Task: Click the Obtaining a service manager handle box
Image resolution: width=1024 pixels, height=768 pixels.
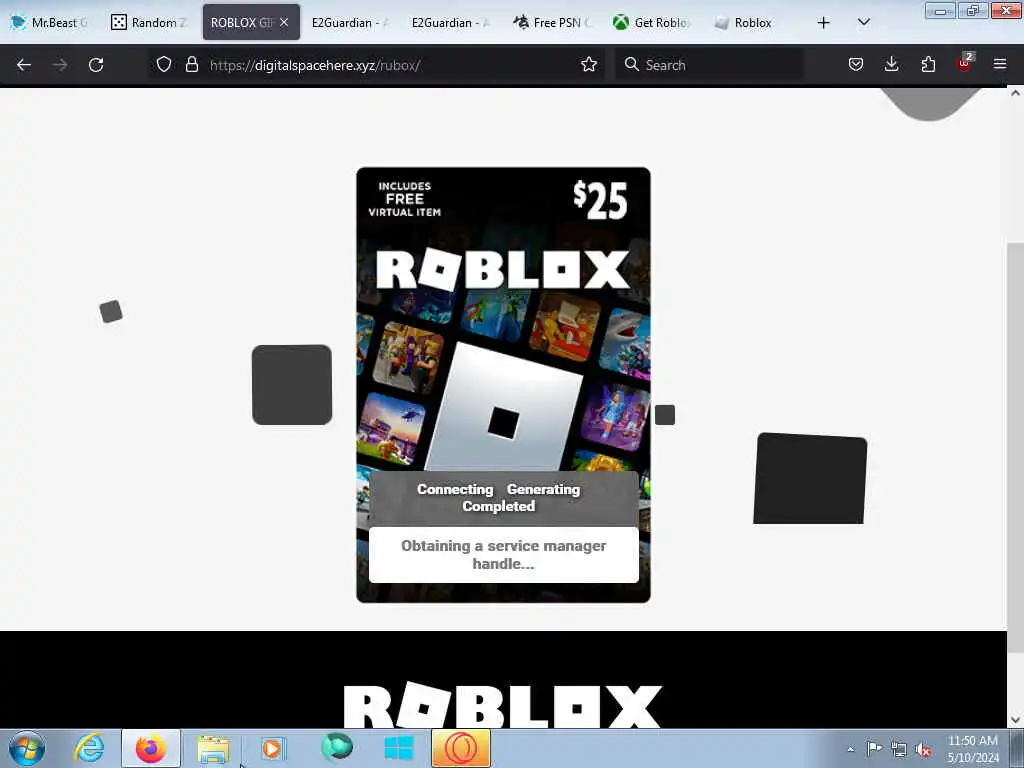Action: [x=504, y=554]
